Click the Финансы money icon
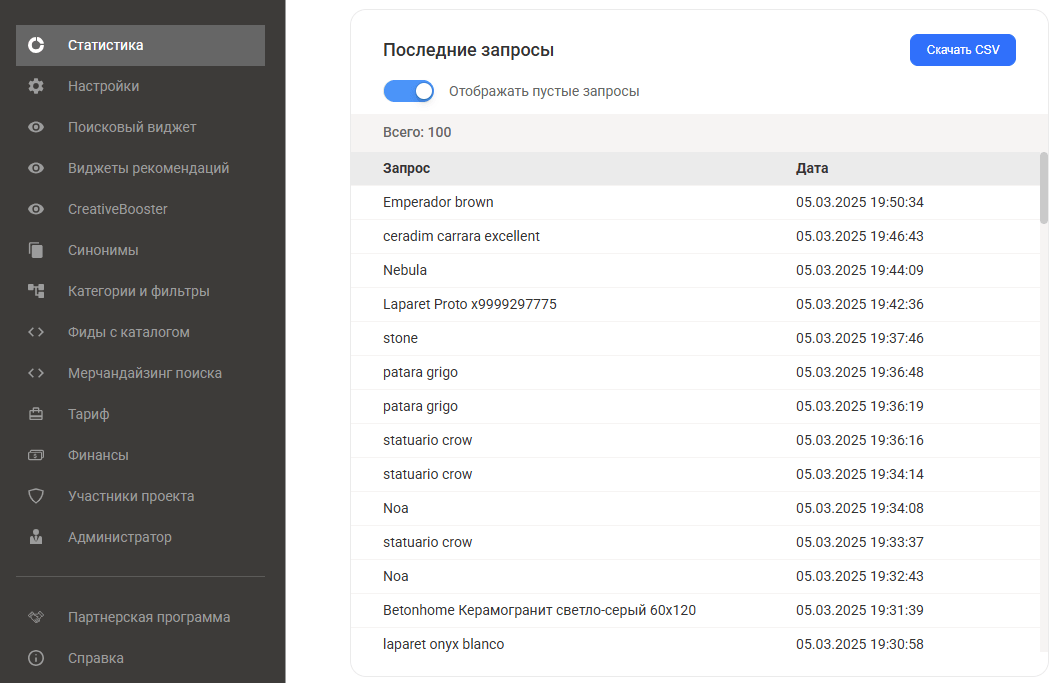 pos(36,455)
